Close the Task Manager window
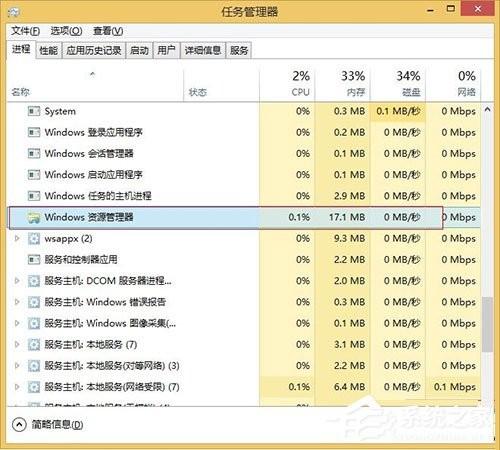 478,9
